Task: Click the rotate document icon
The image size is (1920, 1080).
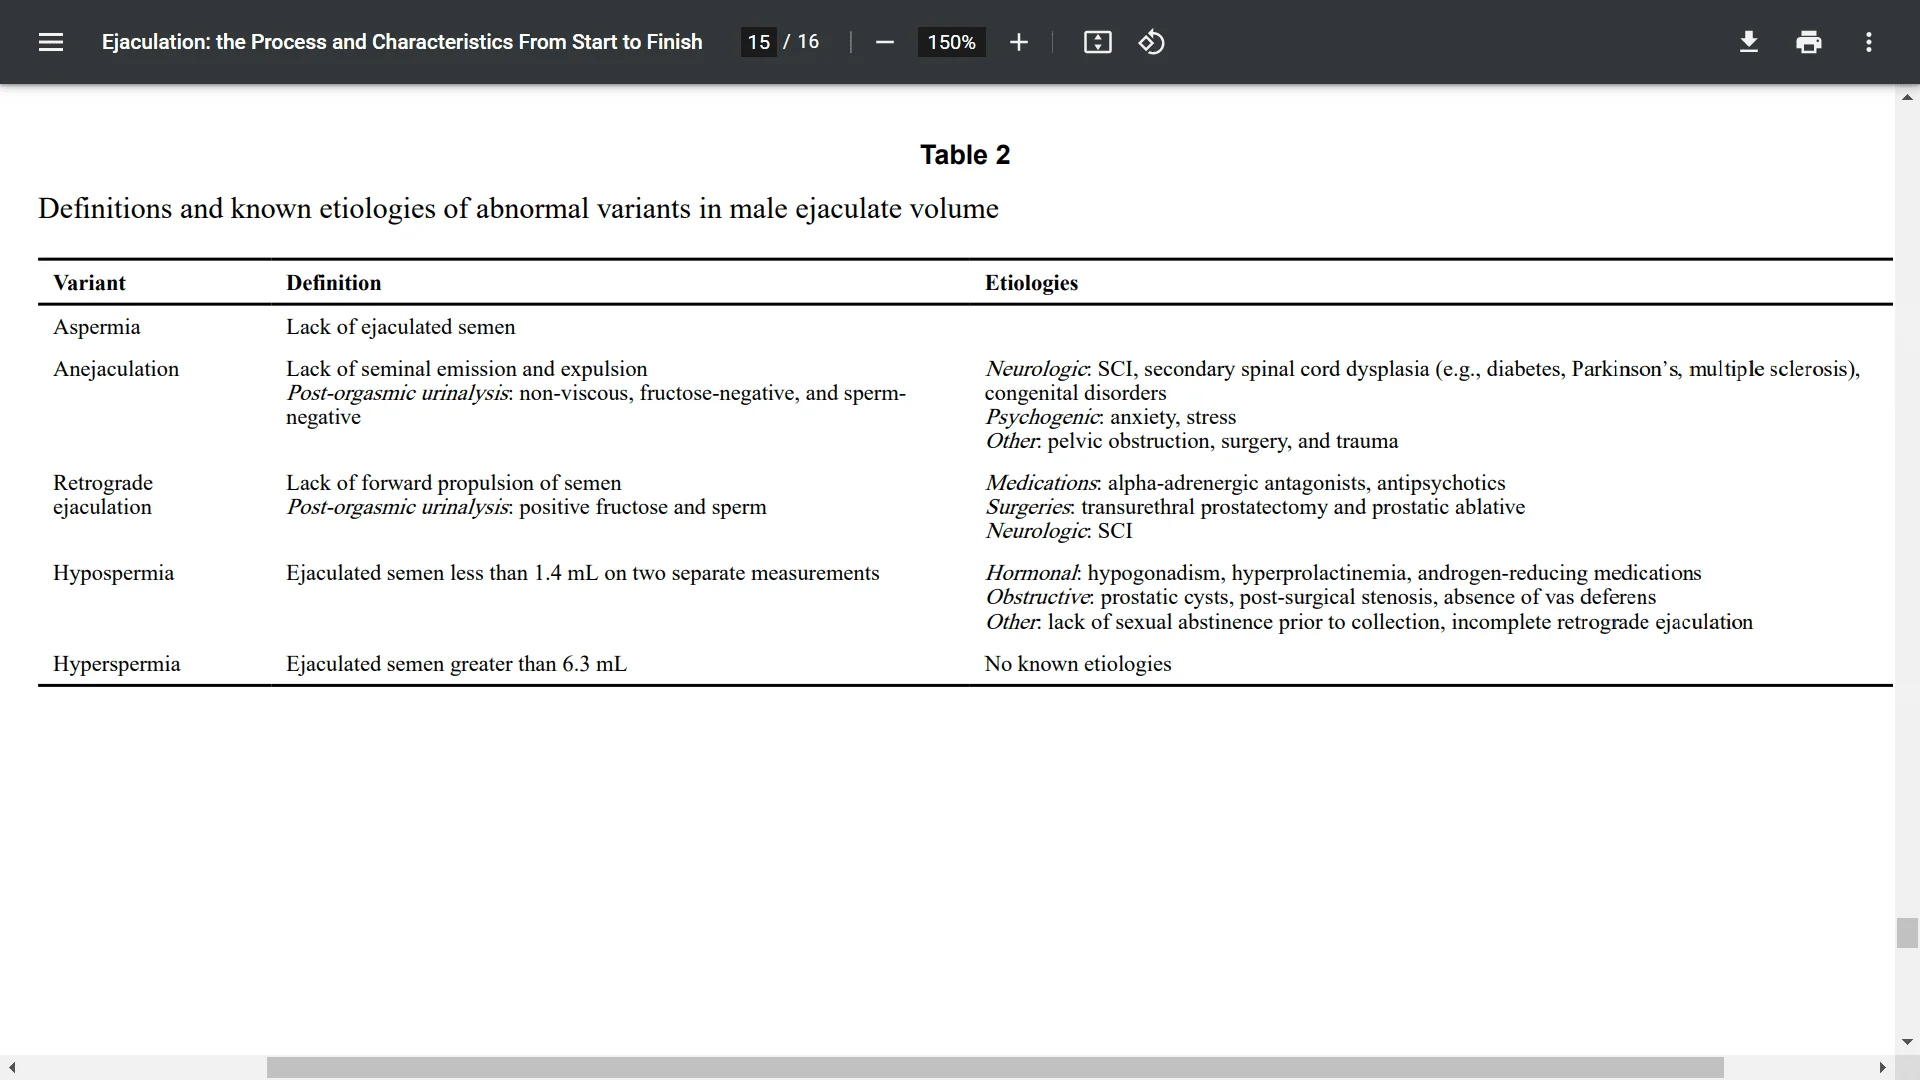Action: click(1151, 42)
